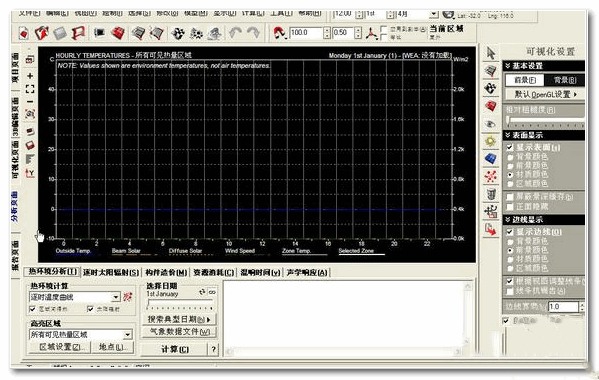Click the 气象数据文件(W) button
599x380 pixels.
coord(179,331)
